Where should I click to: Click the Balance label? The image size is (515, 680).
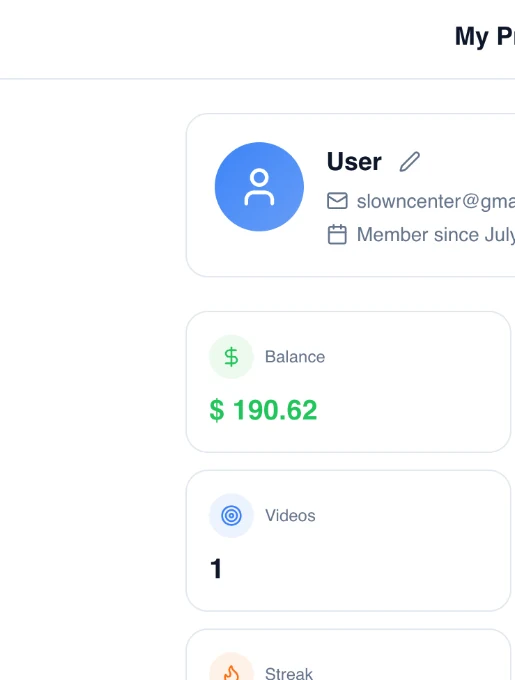pyautogui.click(x=295, y=357)
